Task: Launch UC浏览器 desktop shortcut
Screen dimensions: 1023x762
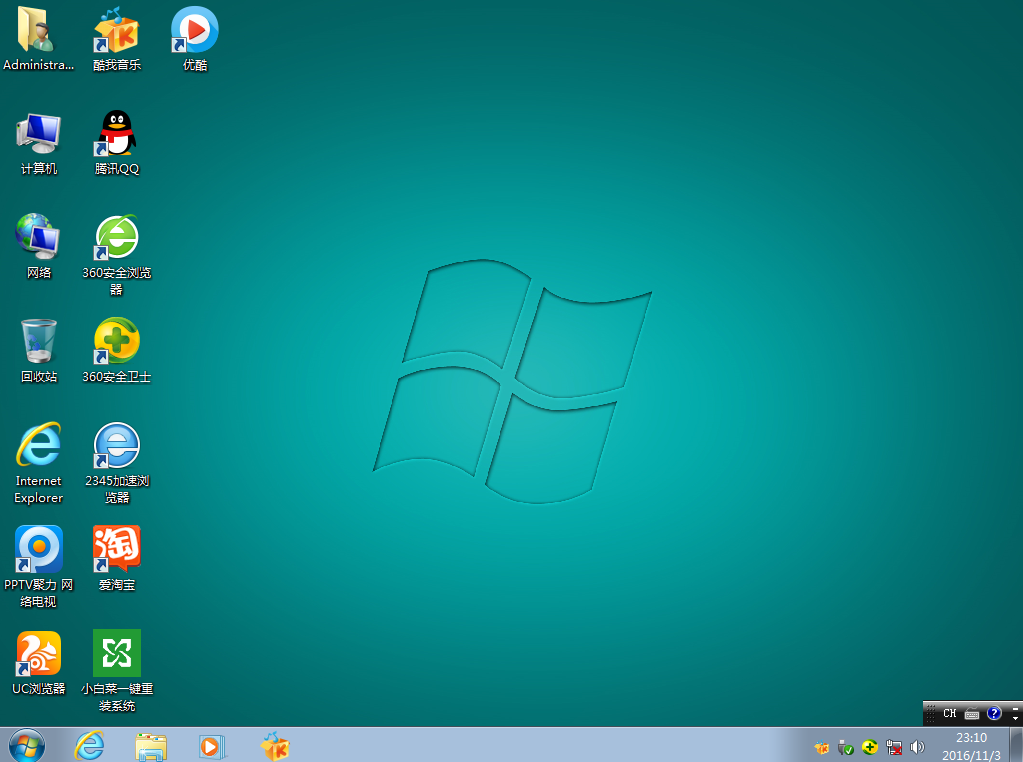Action: tap(38, 663)
